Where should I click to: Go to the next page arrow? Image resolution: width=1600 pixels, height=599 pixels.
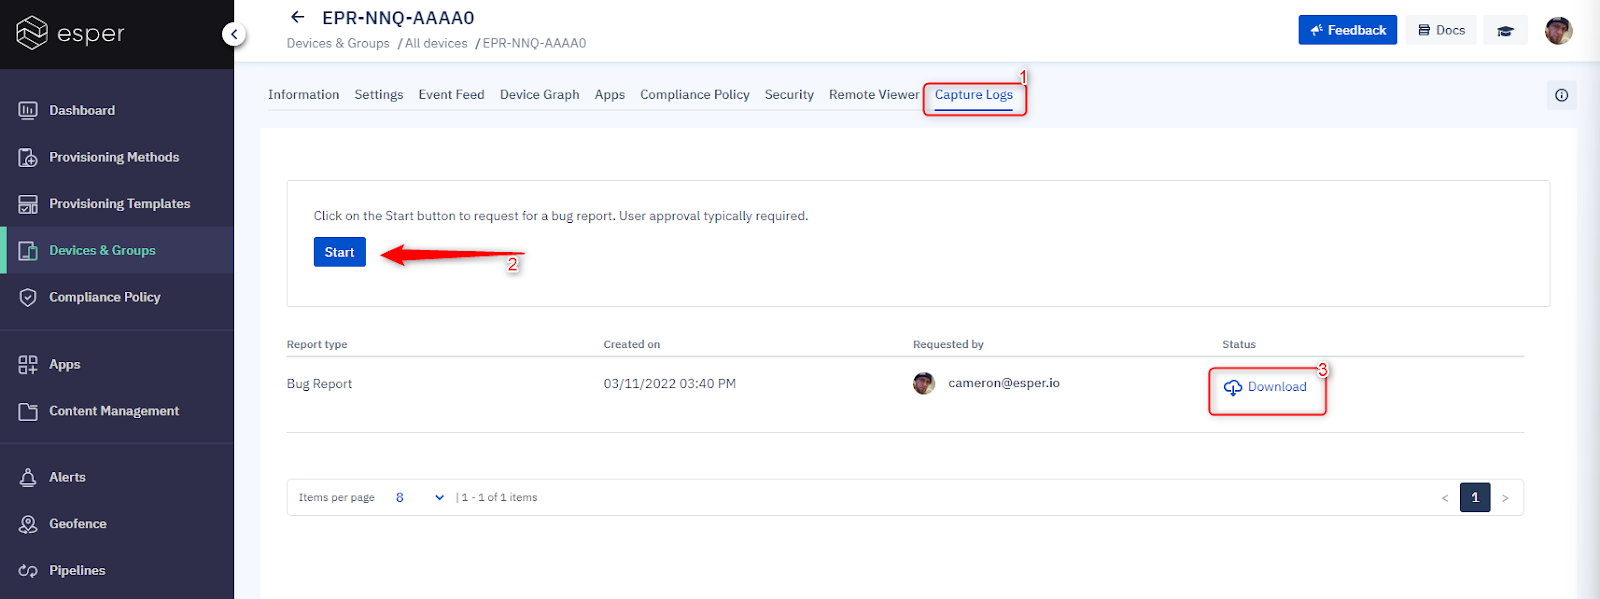(x=1505, y=498)
